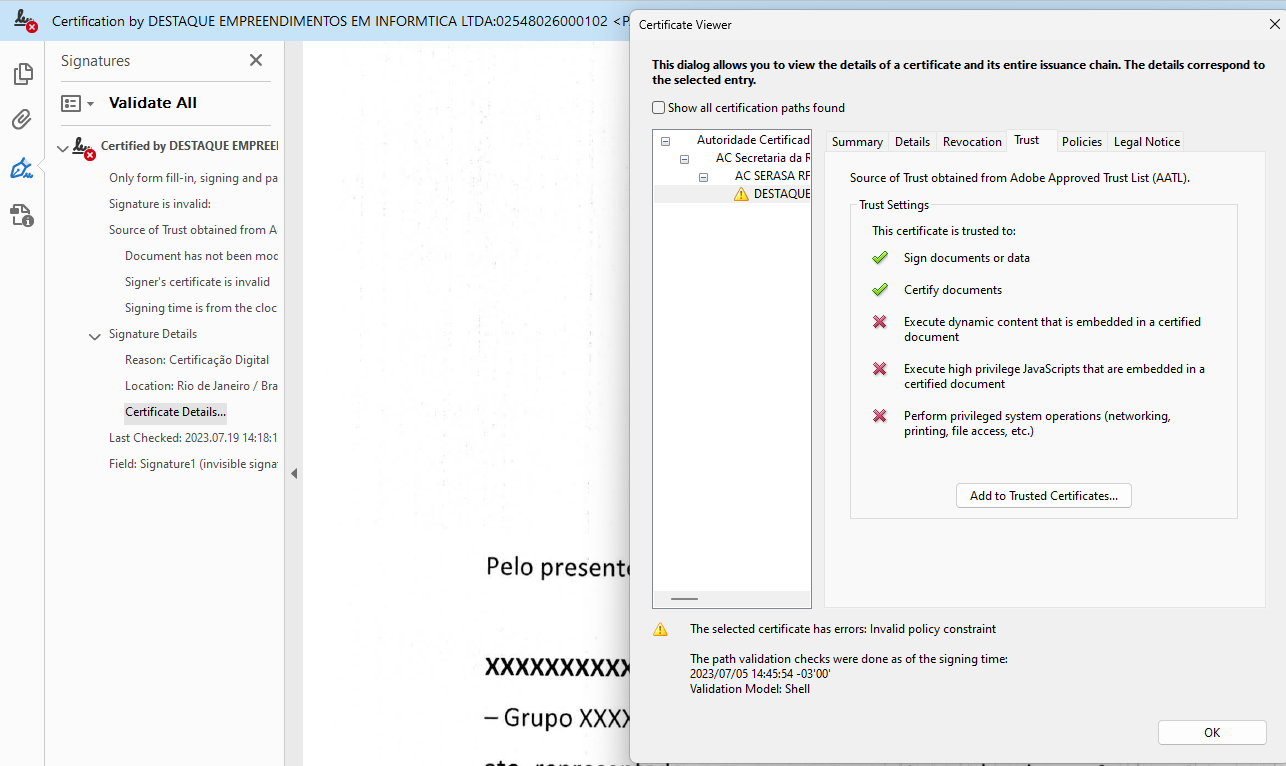Image resolution: width=1286 pixels, height=766 pixels.
Task: Click the horizontal scrollbar under the certificate tree
Action: [x=684, y=598]
